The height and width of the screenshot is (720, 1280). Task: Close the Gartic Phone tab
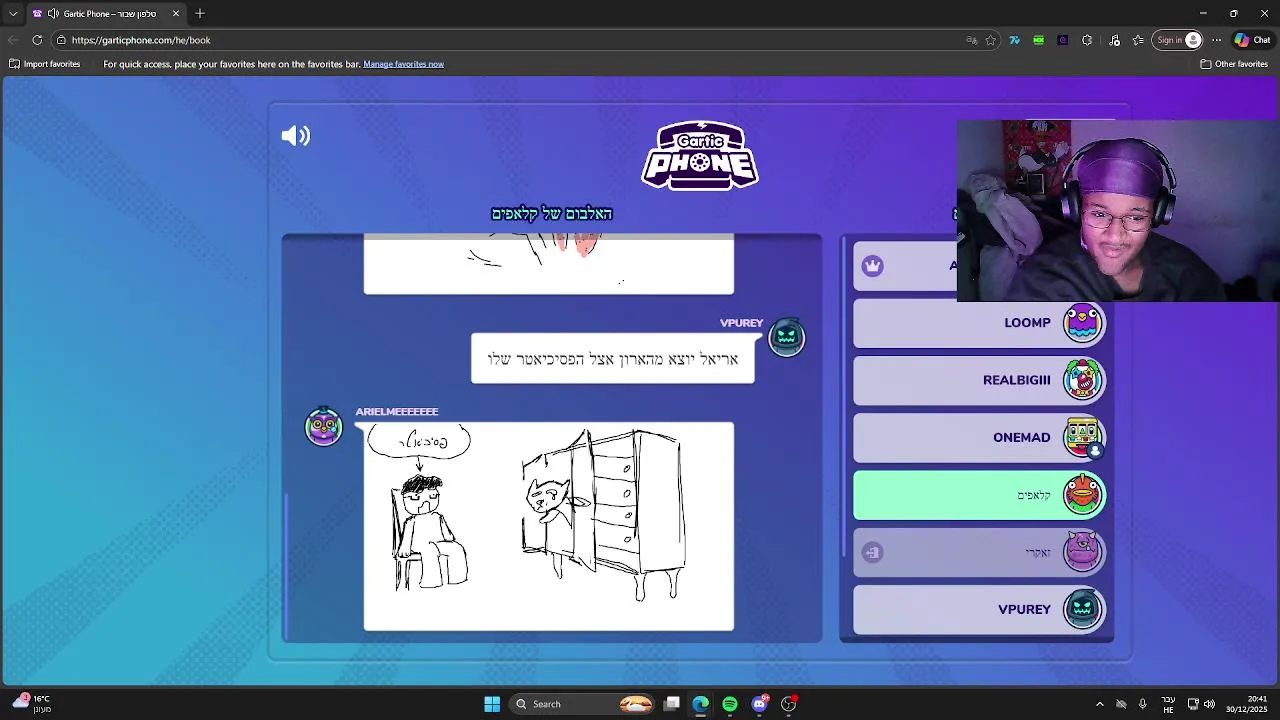[176, 14]
